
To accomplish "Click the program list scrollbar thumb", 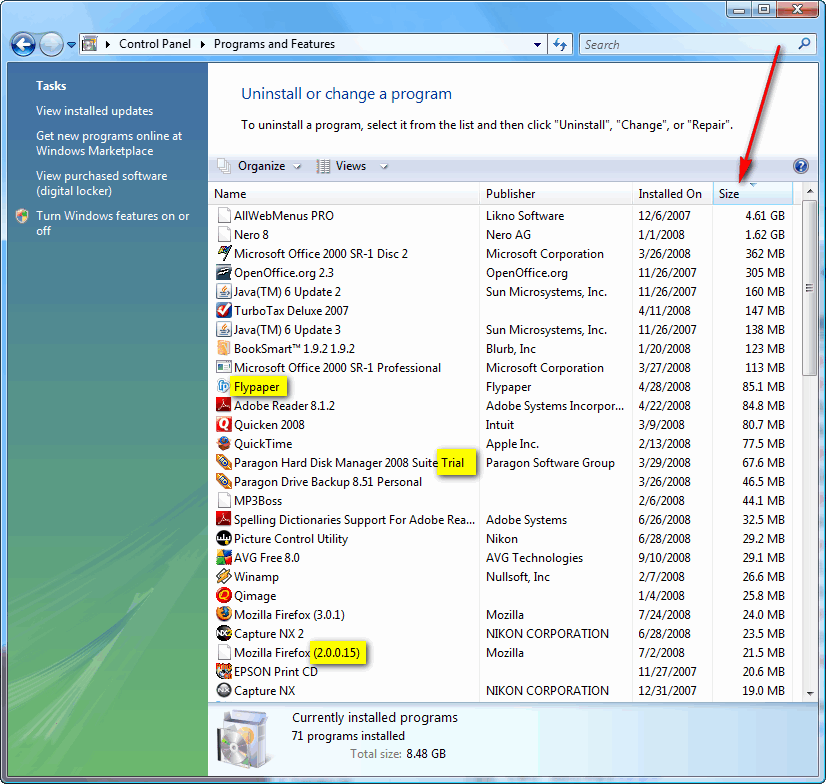I will click(810, 288).
